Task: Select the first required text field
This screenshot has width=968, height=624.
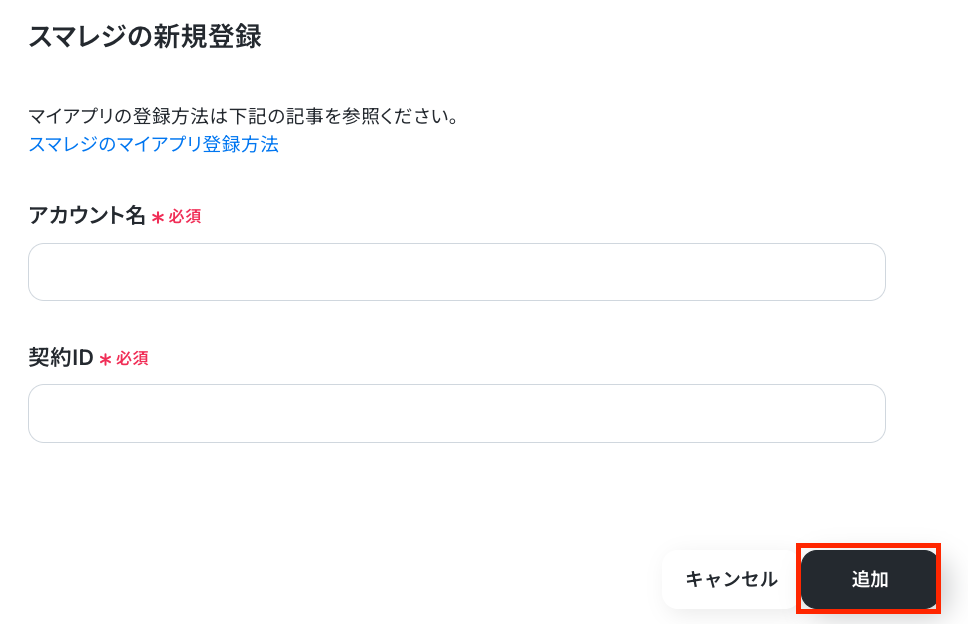Action: (x=456, y=272)
